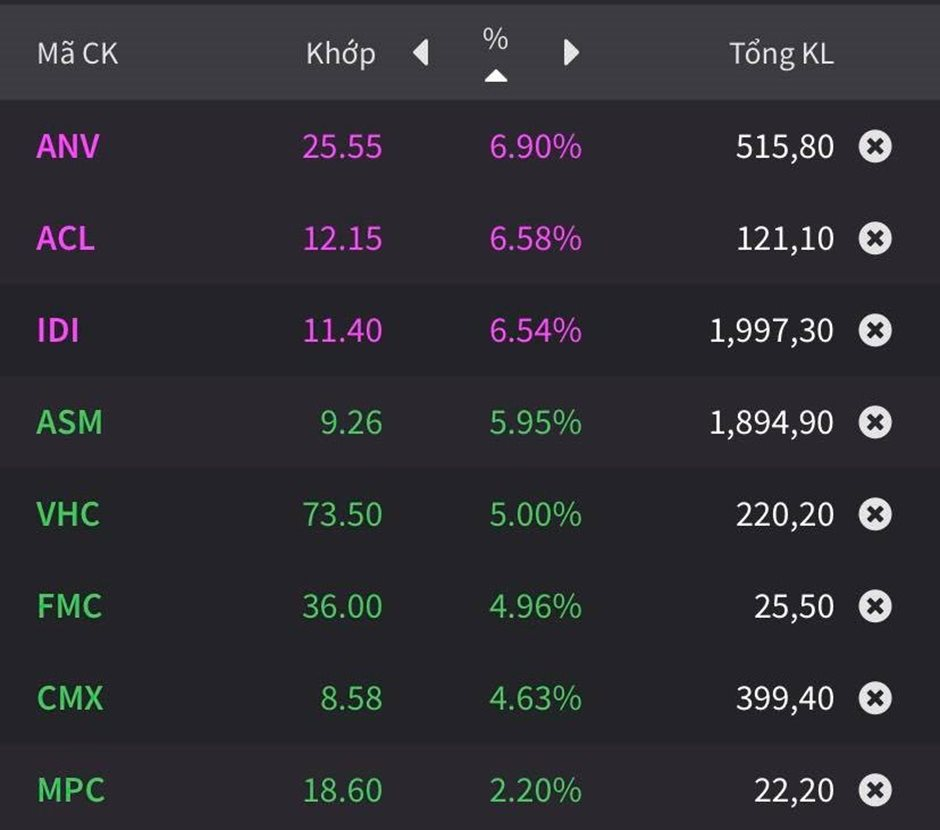
Task: Click the FMC total volume 25,50
Action: click(x=794, y=606)
